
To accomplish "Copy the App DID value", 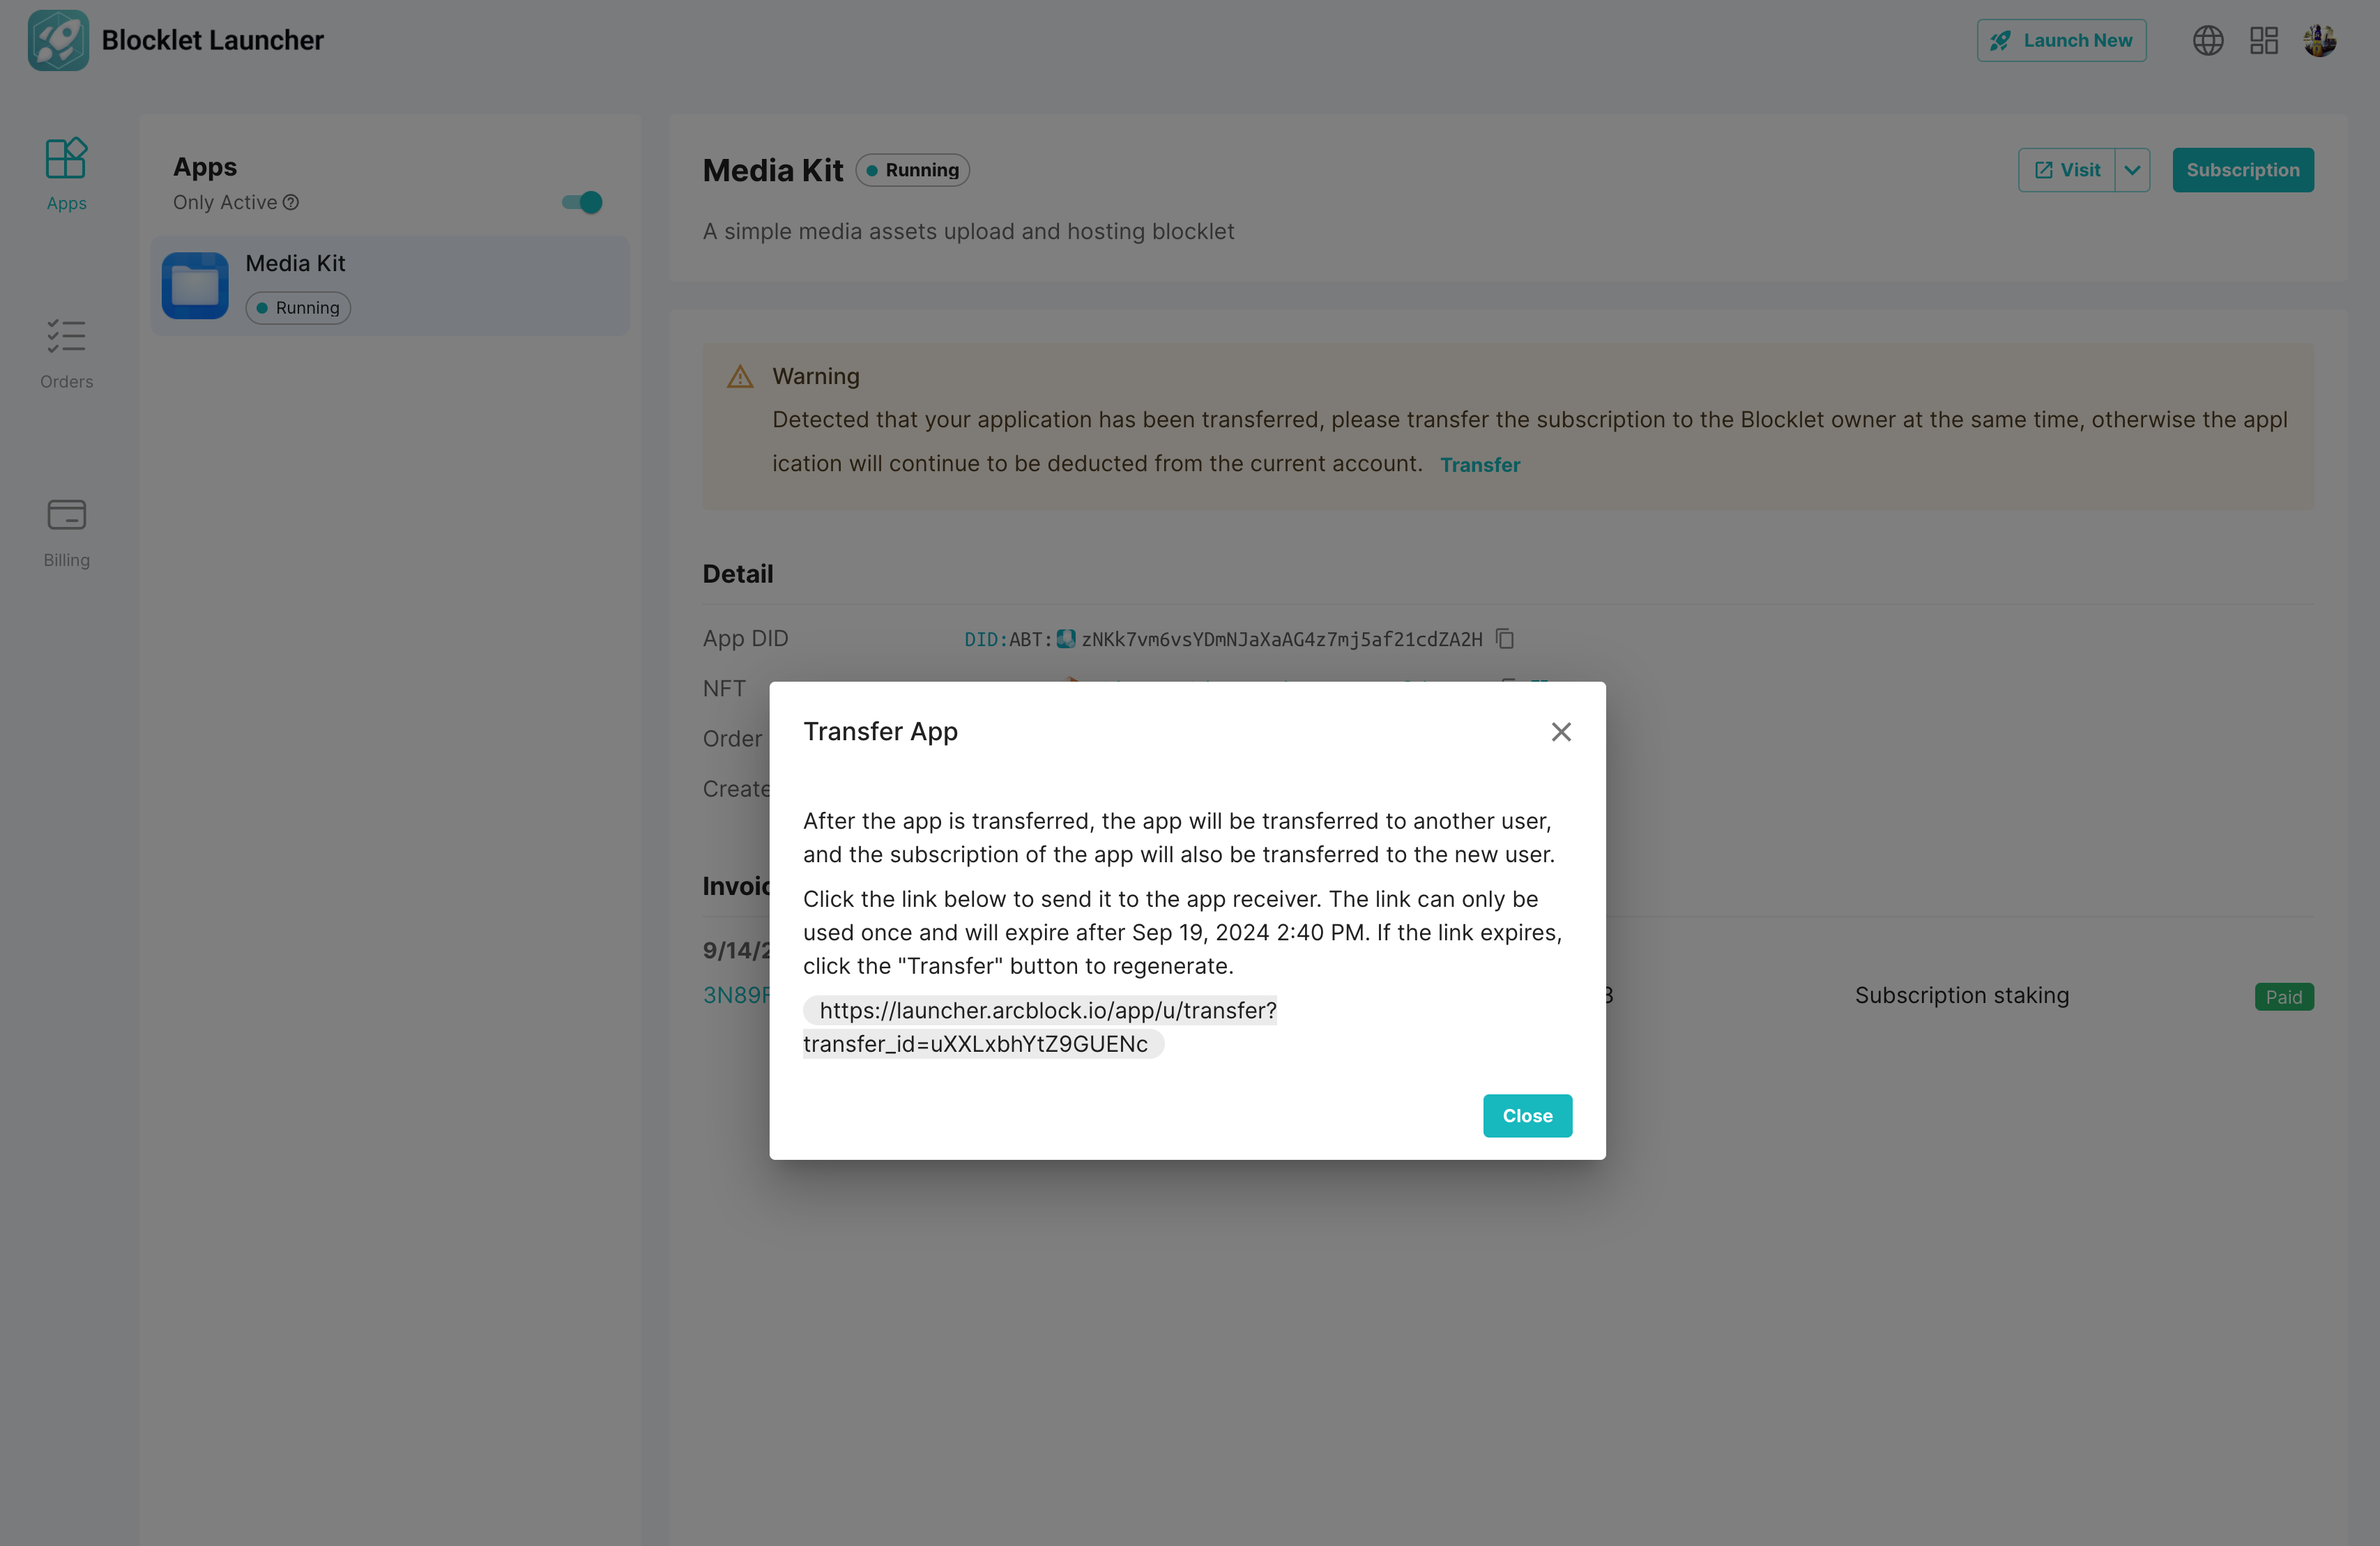I will tap(1505, 638).
